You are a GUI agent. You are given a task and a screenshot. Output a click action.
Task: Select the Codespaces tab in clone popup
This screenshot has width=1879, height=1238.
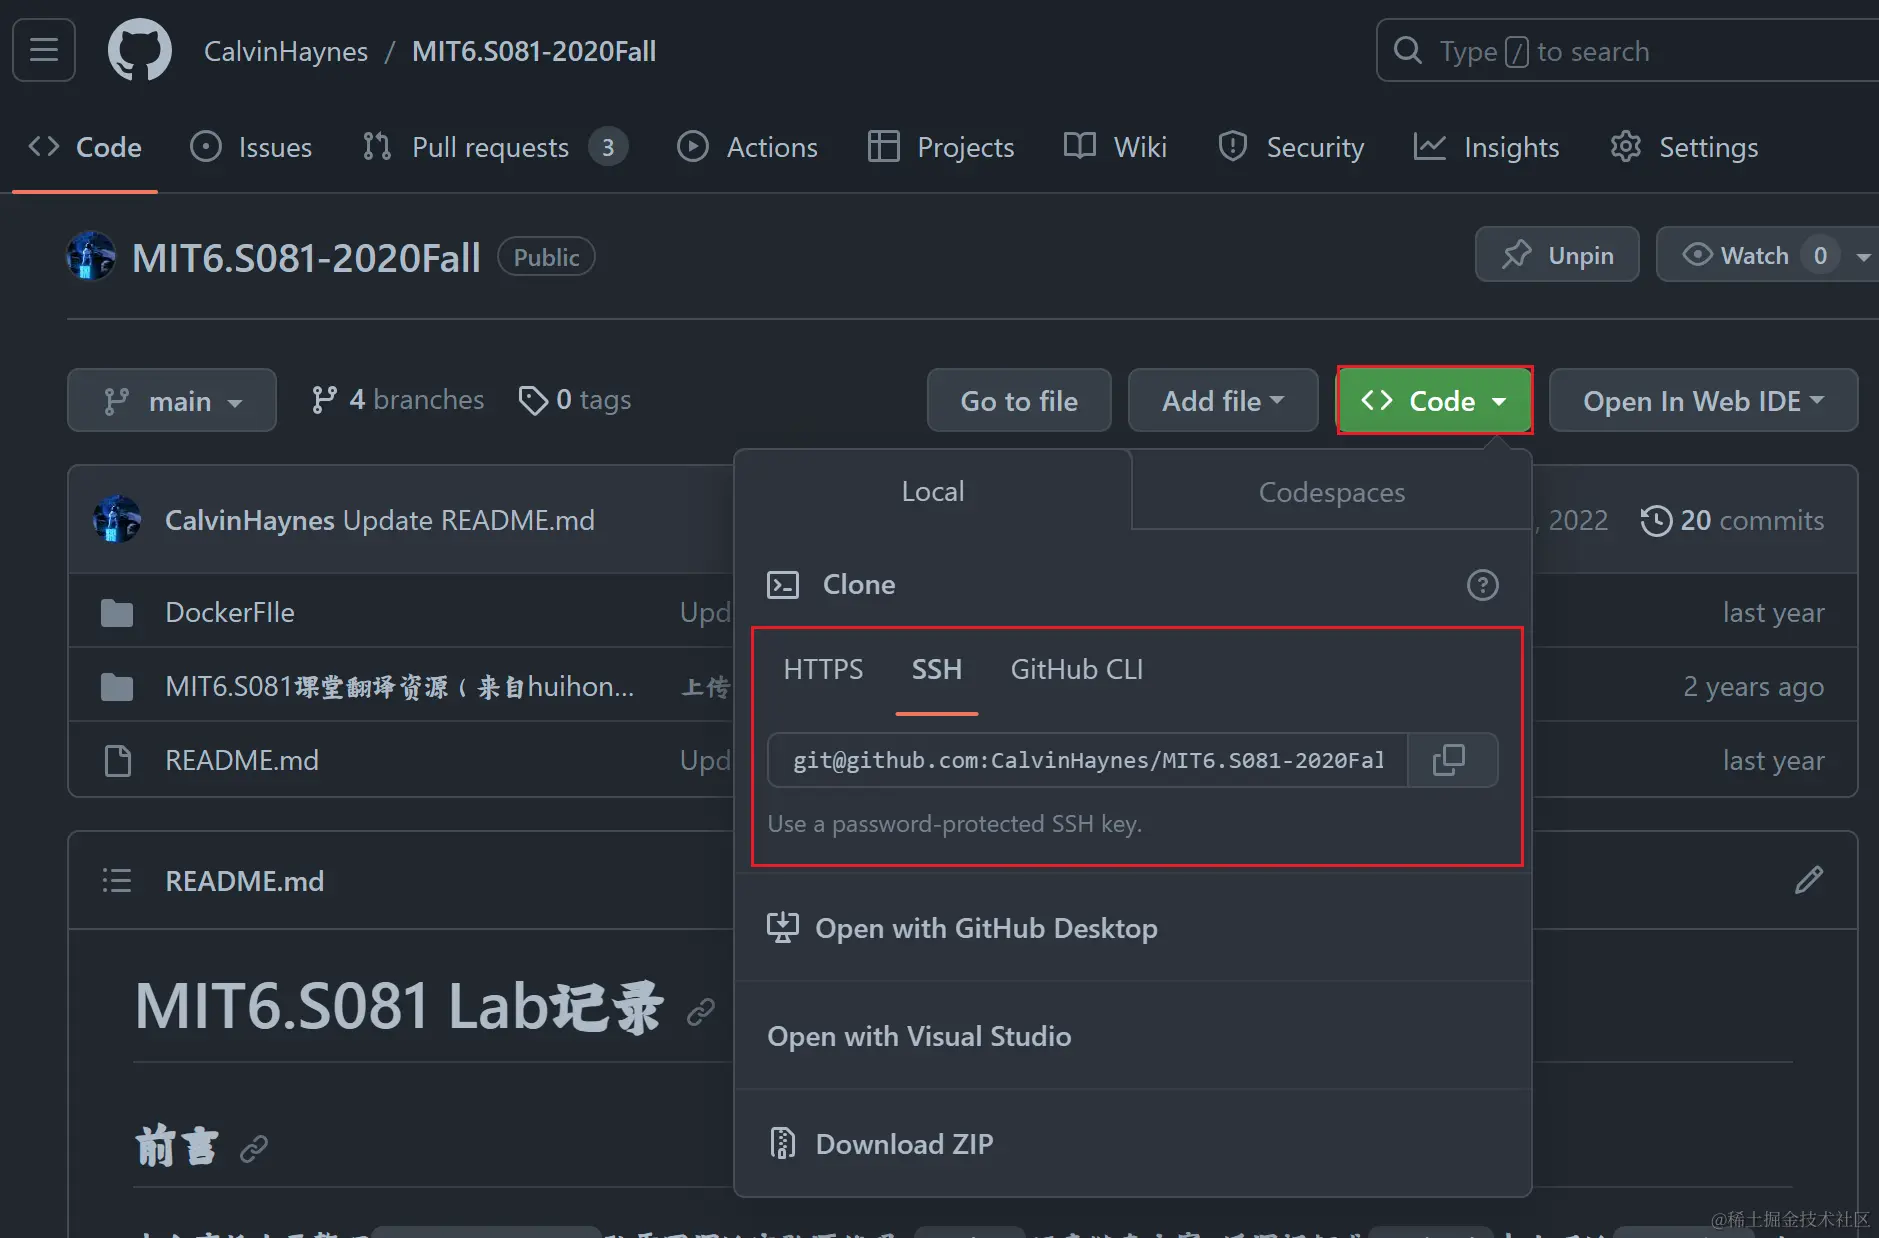[1331, 492]
